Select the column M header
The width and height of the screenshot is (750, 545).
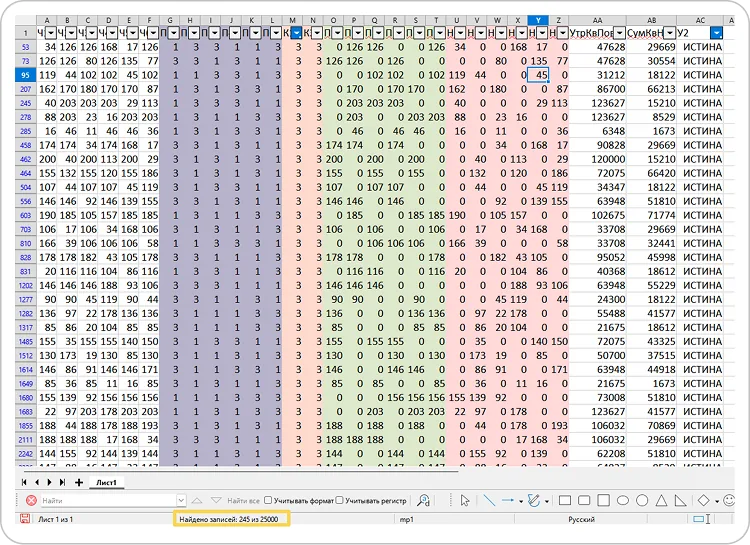pos(292,20)
